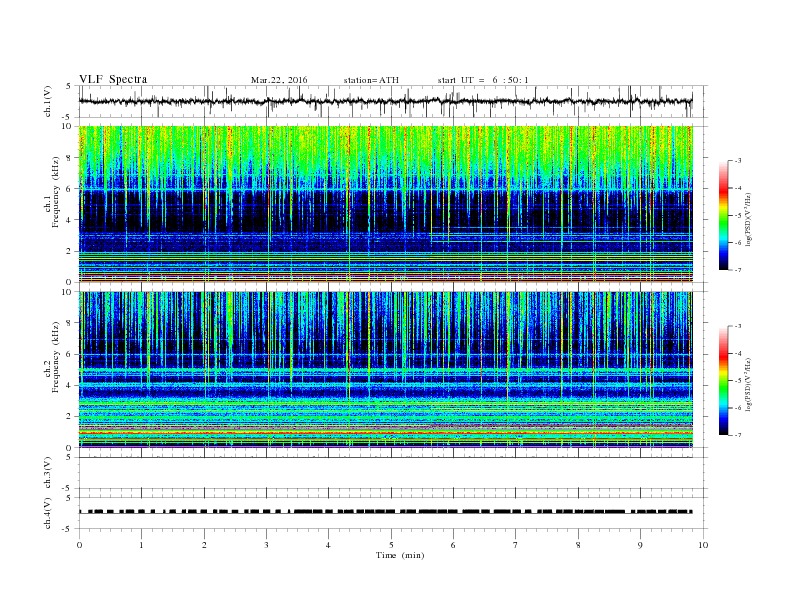Viewport: 792px width, 612px height.
Task: Click the "9" minute tick on the time axis
Action: point(640,545)
